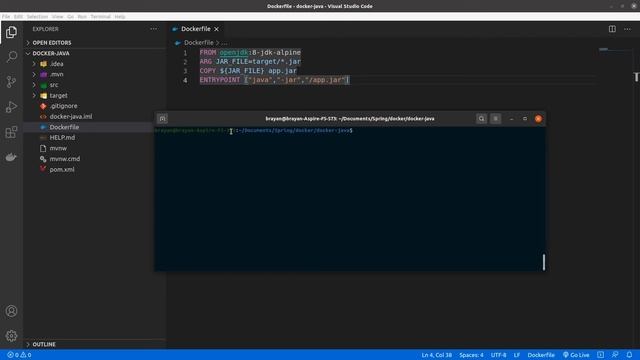Open the Search view icon
The width and height of the screenshot is (640, 360).
[11, 56]
